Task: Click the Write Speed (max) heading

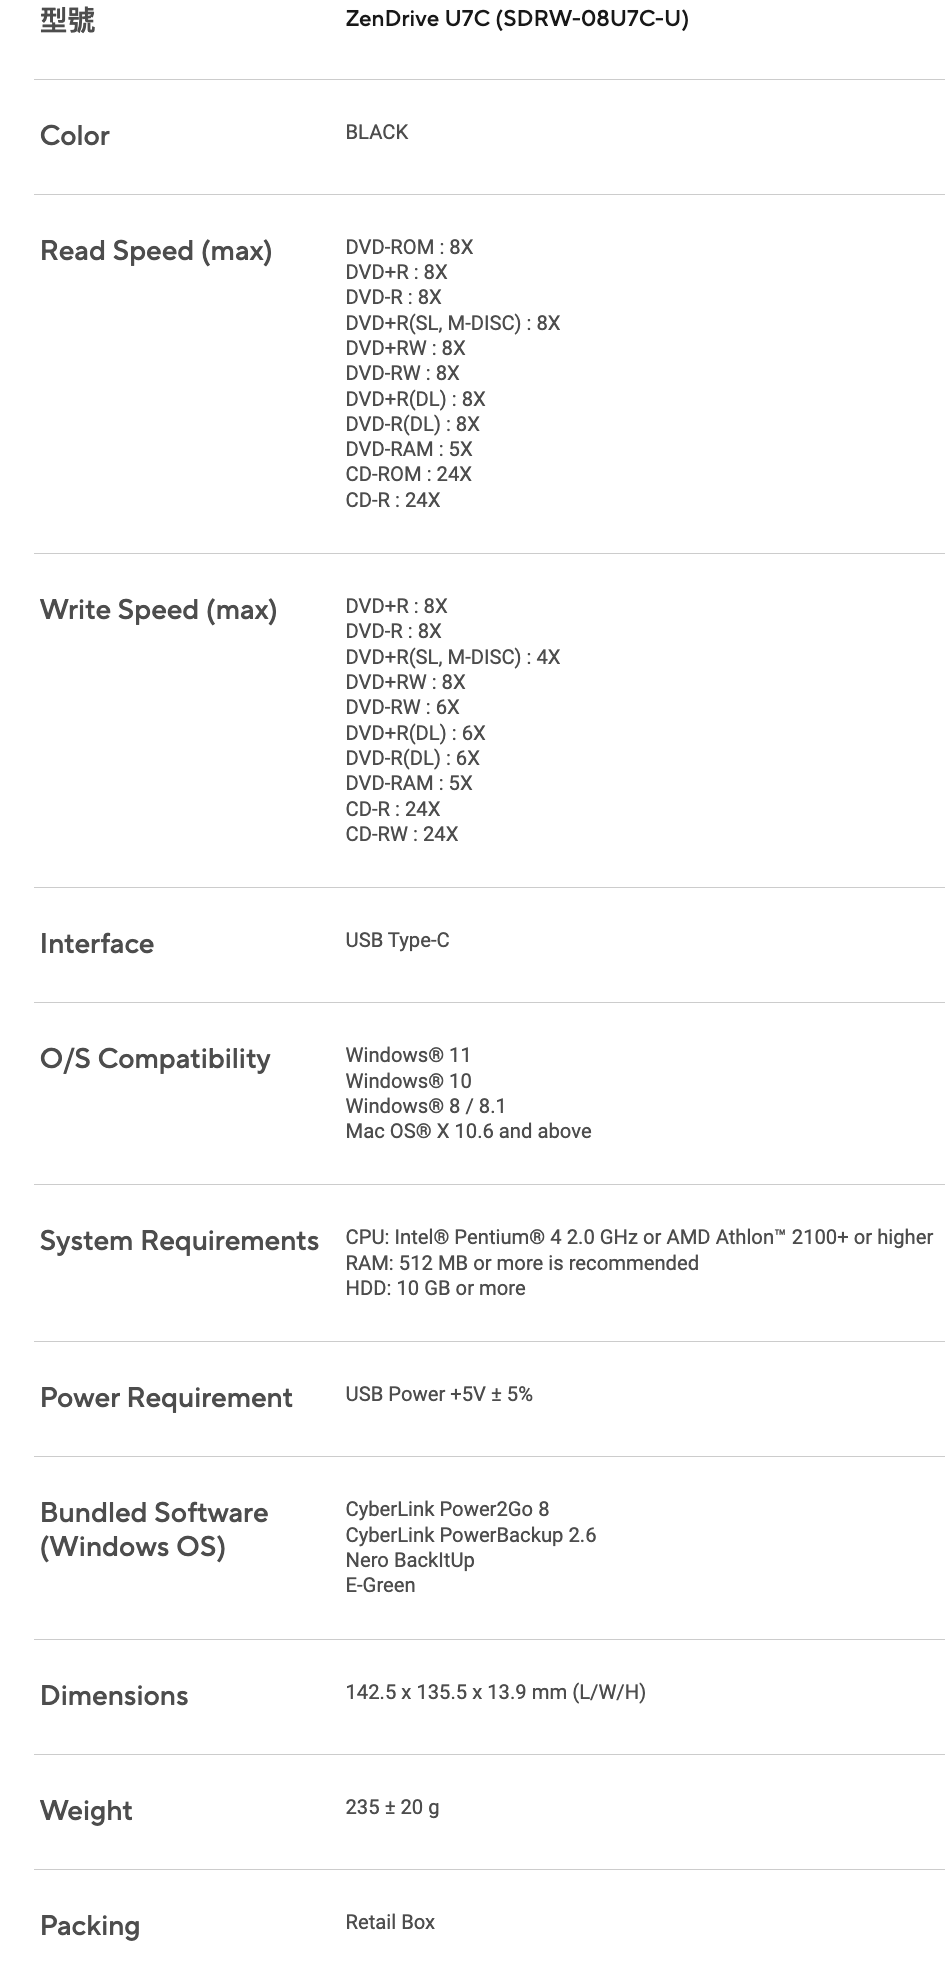Action: click(158, 610)
